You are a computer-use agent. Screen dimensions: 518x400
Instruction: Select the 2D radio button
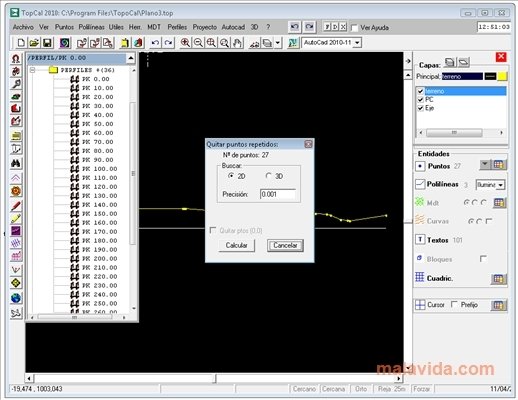(231, 175)
